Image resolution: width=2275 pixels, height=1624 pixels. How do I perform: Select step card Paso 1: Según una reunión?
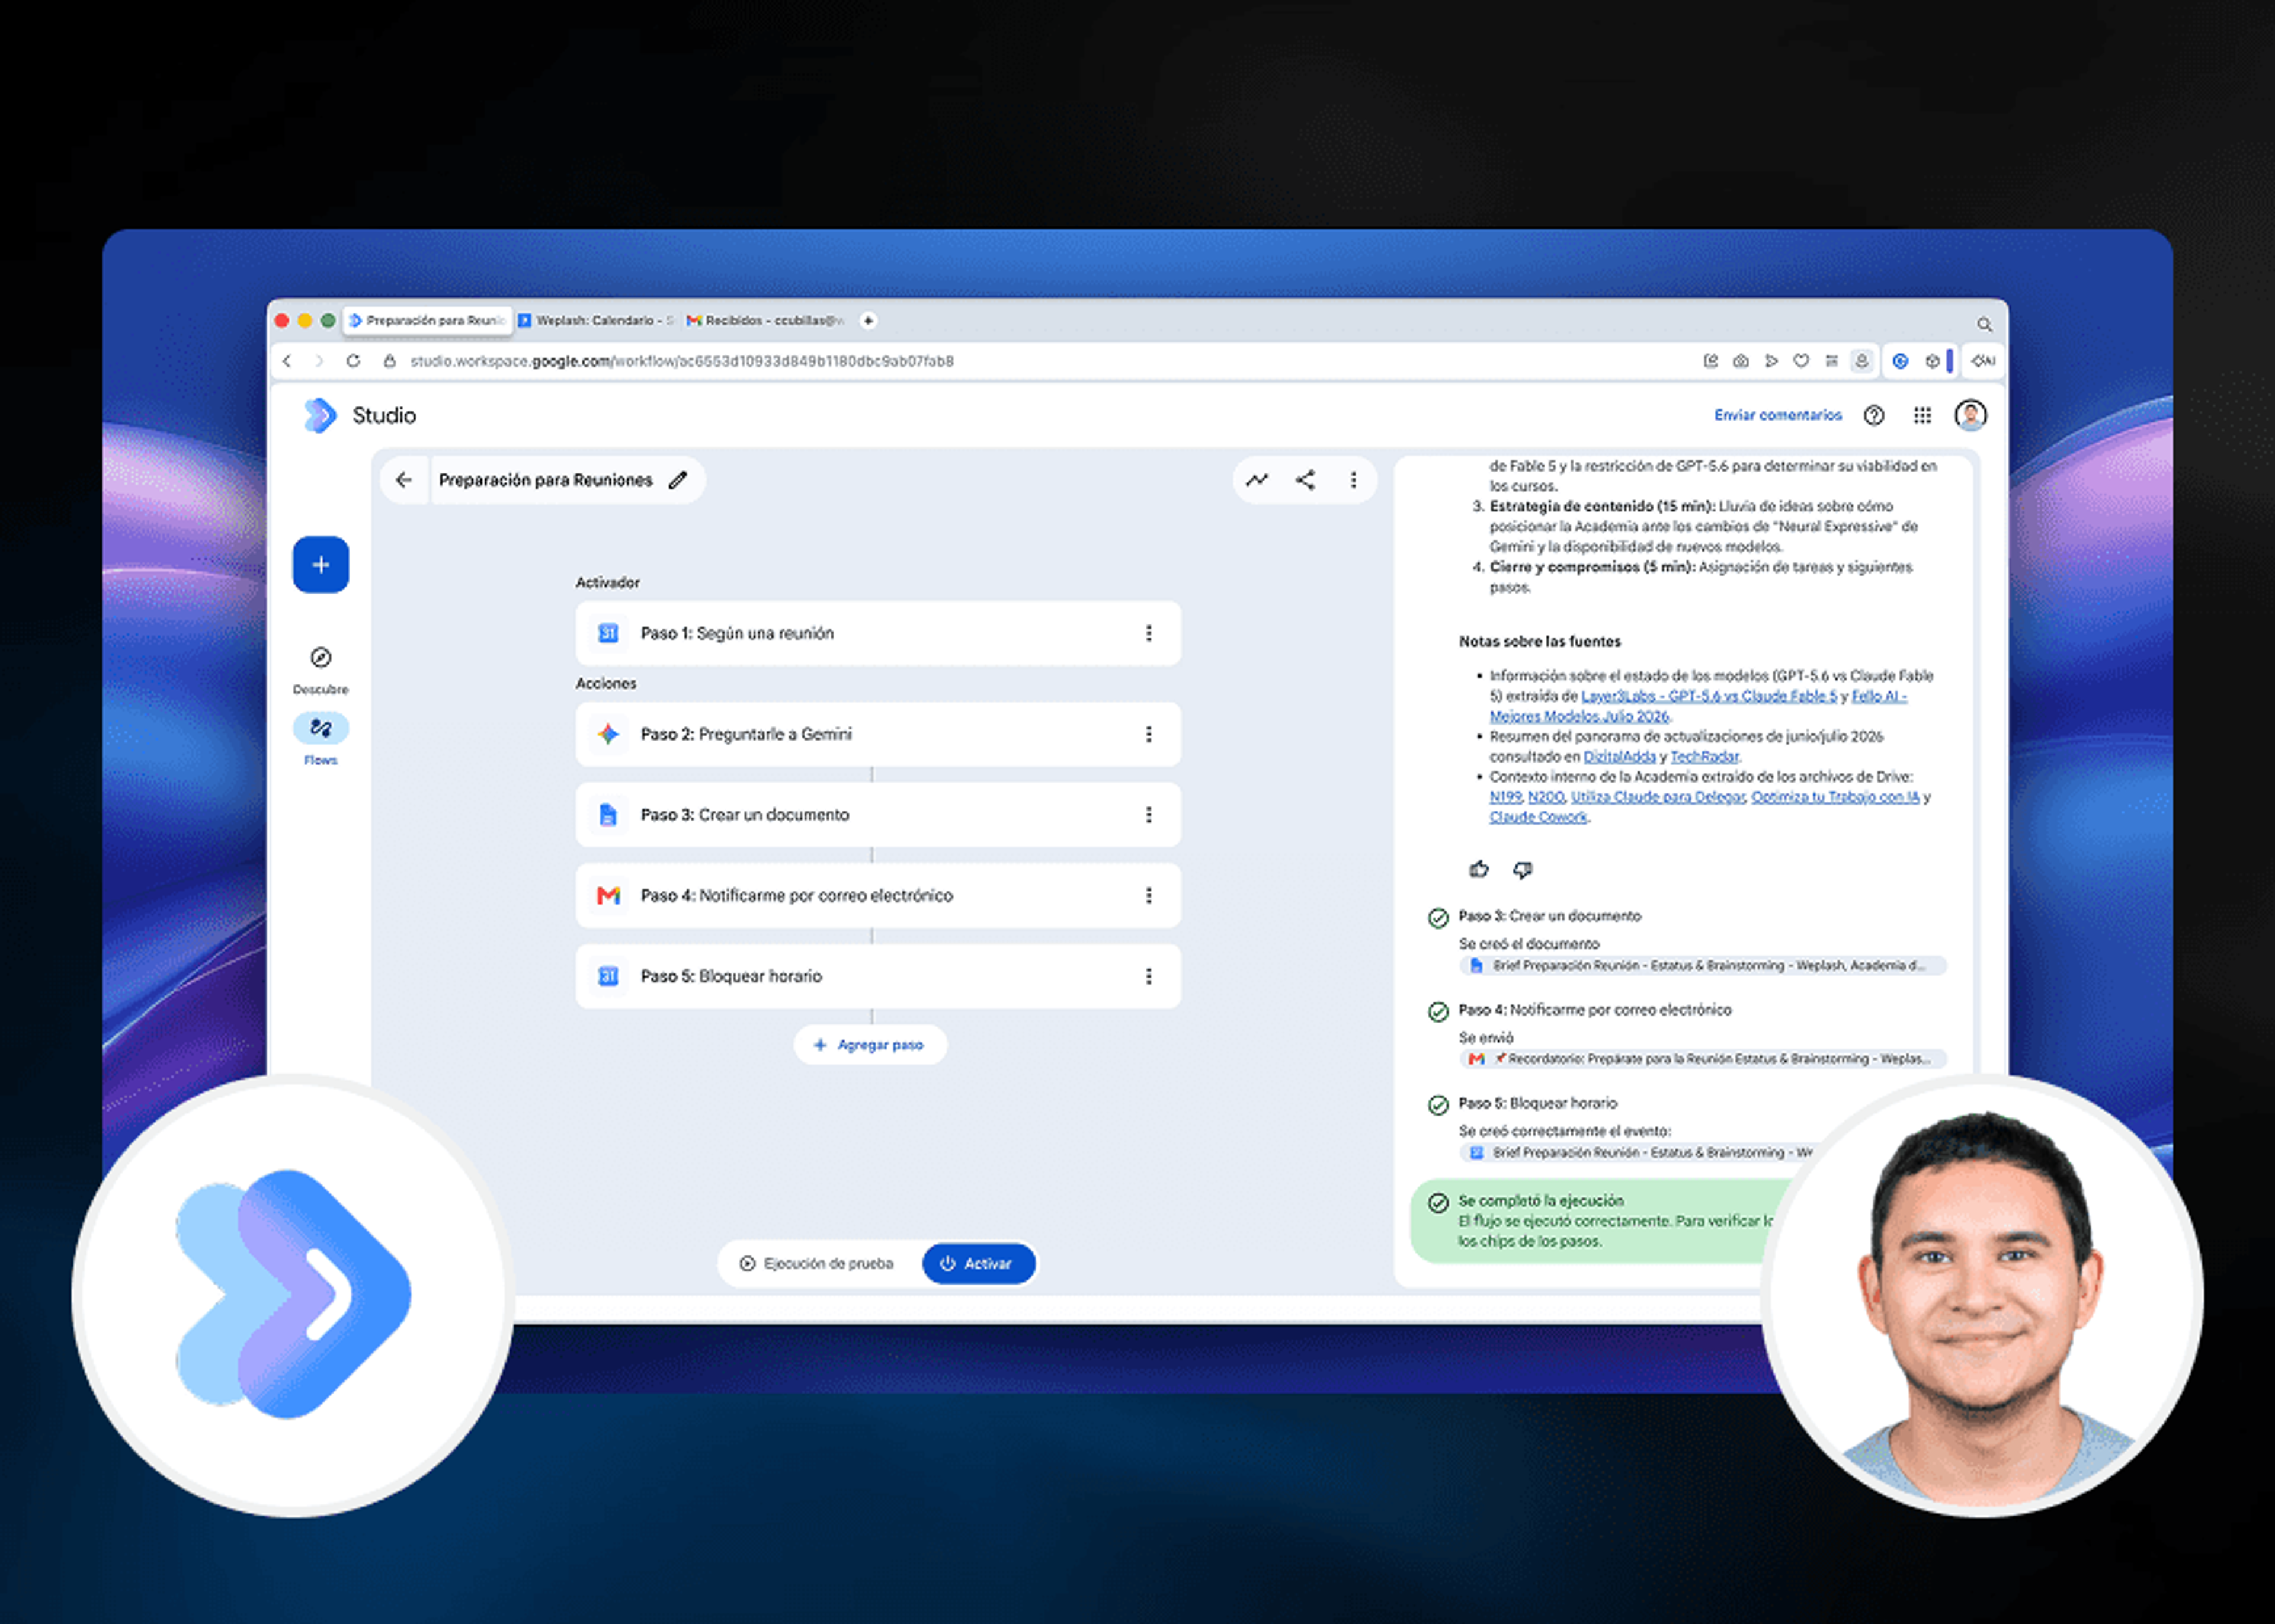point(878,633)
